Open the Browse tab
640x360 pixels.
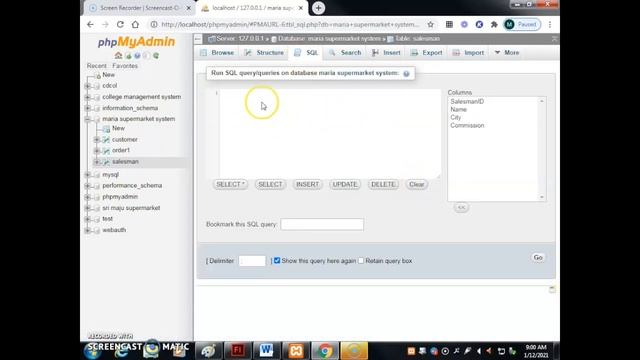[217, 53]
